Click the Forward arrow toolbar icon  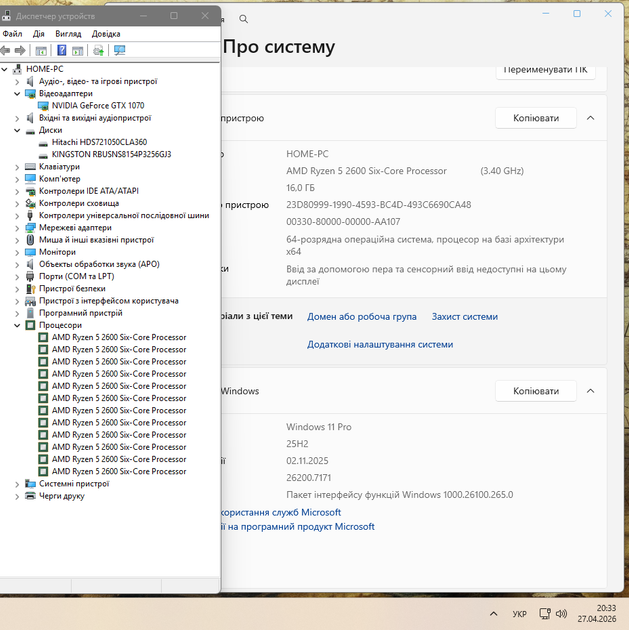tap(20, 50)
